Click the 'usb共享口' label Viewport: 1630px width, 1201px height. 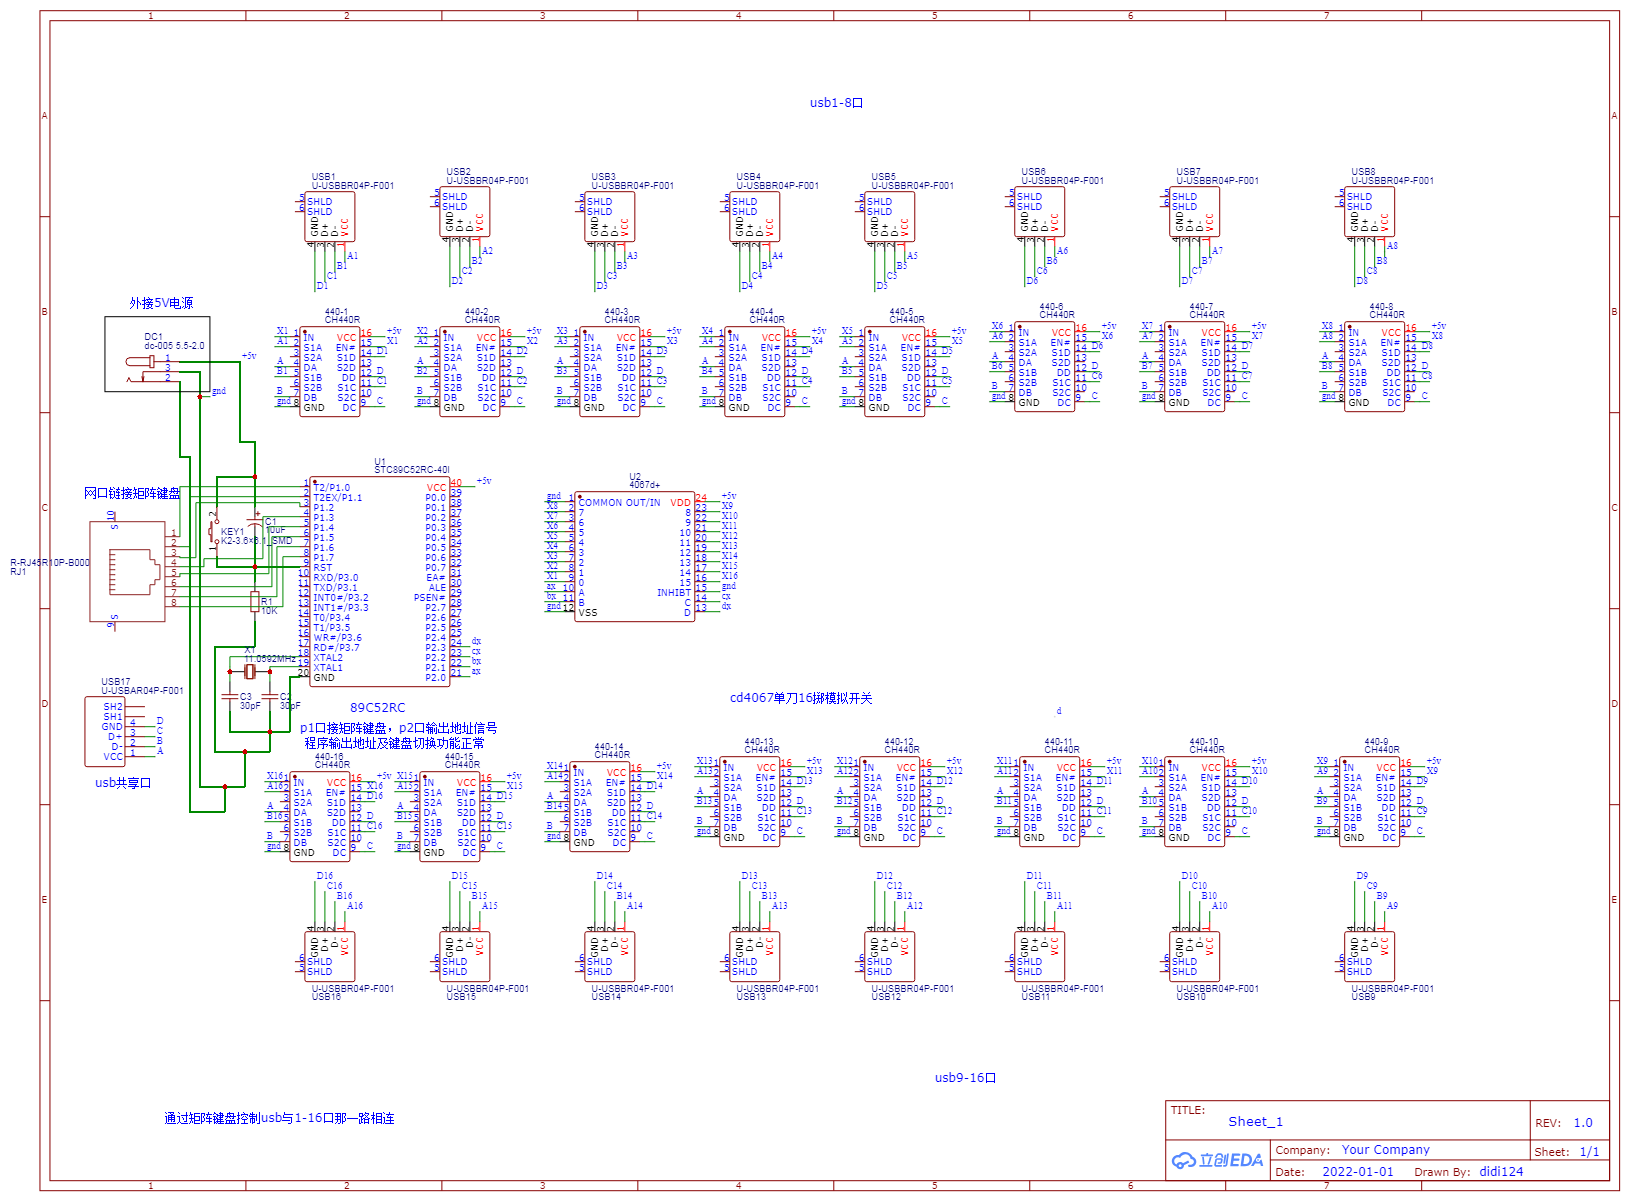coord(123,783)
